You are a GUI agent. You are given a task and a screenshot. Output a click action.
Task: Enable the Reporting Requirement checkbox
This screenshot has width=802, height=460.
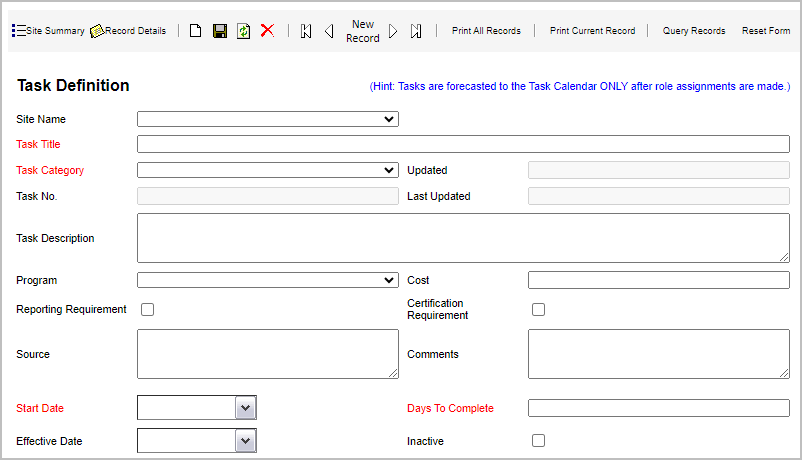click(148, 310)
